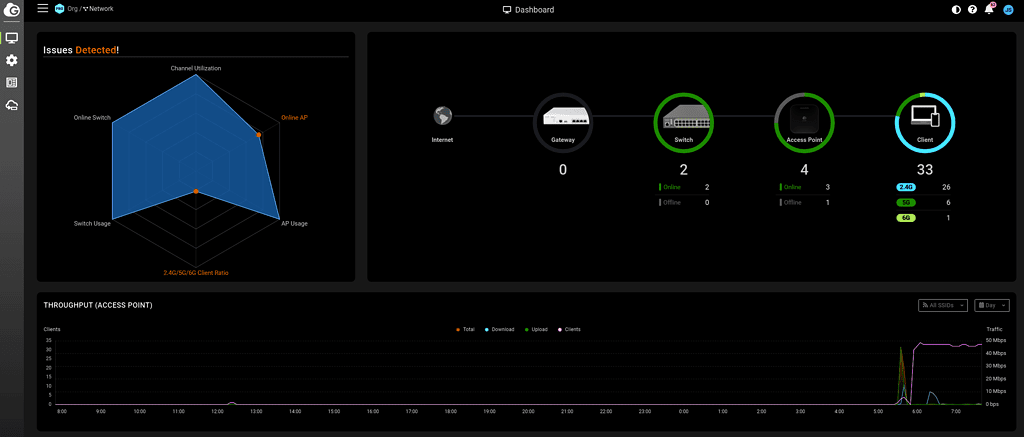Click the Online AP radar label

(294, 117)
